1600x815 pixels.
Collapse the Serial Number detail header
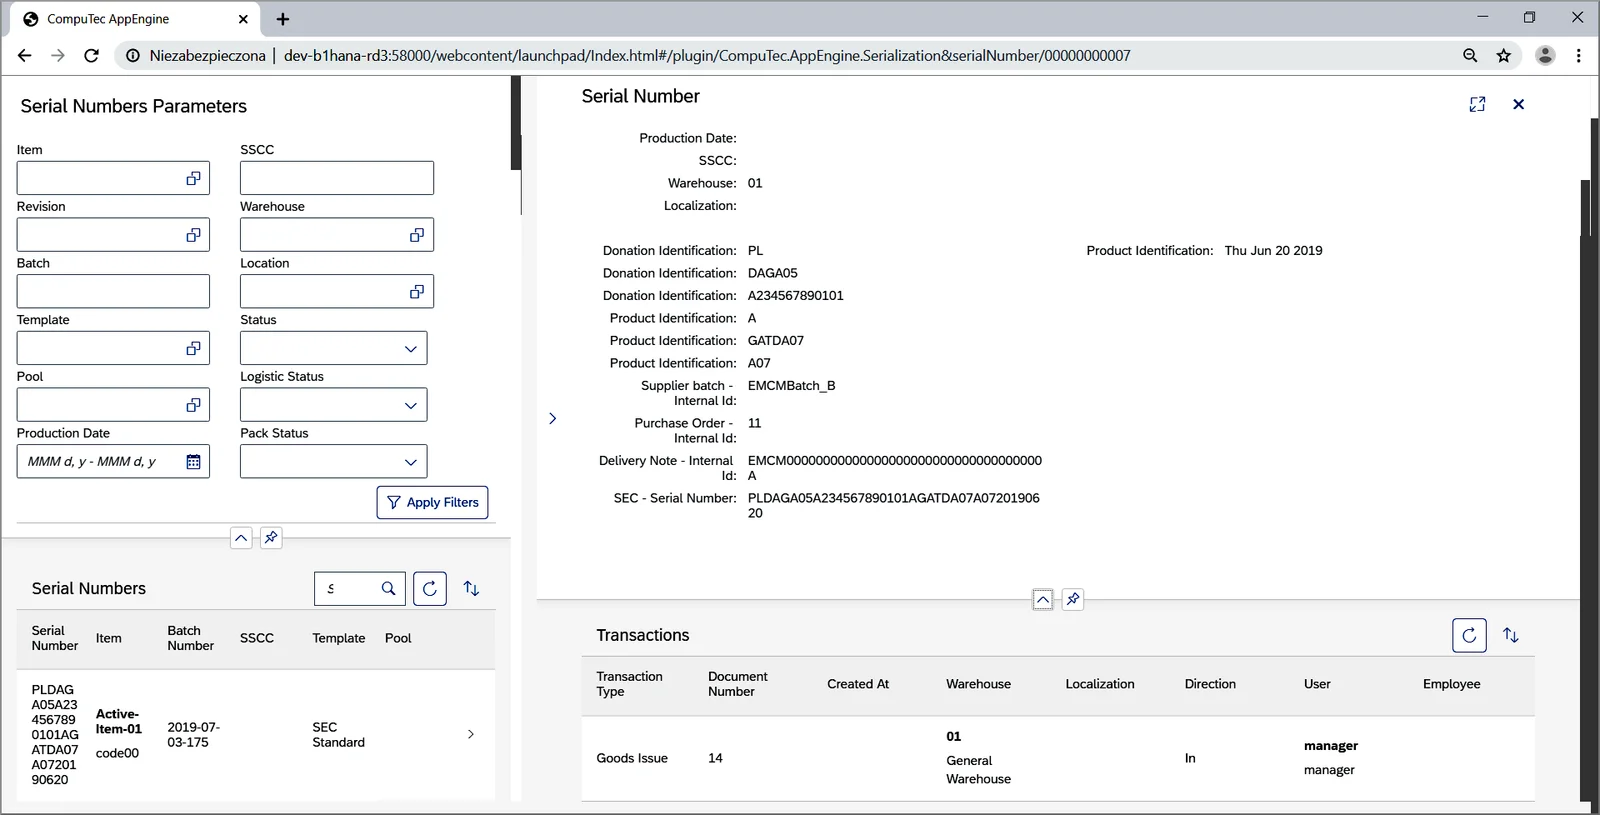1043,599
